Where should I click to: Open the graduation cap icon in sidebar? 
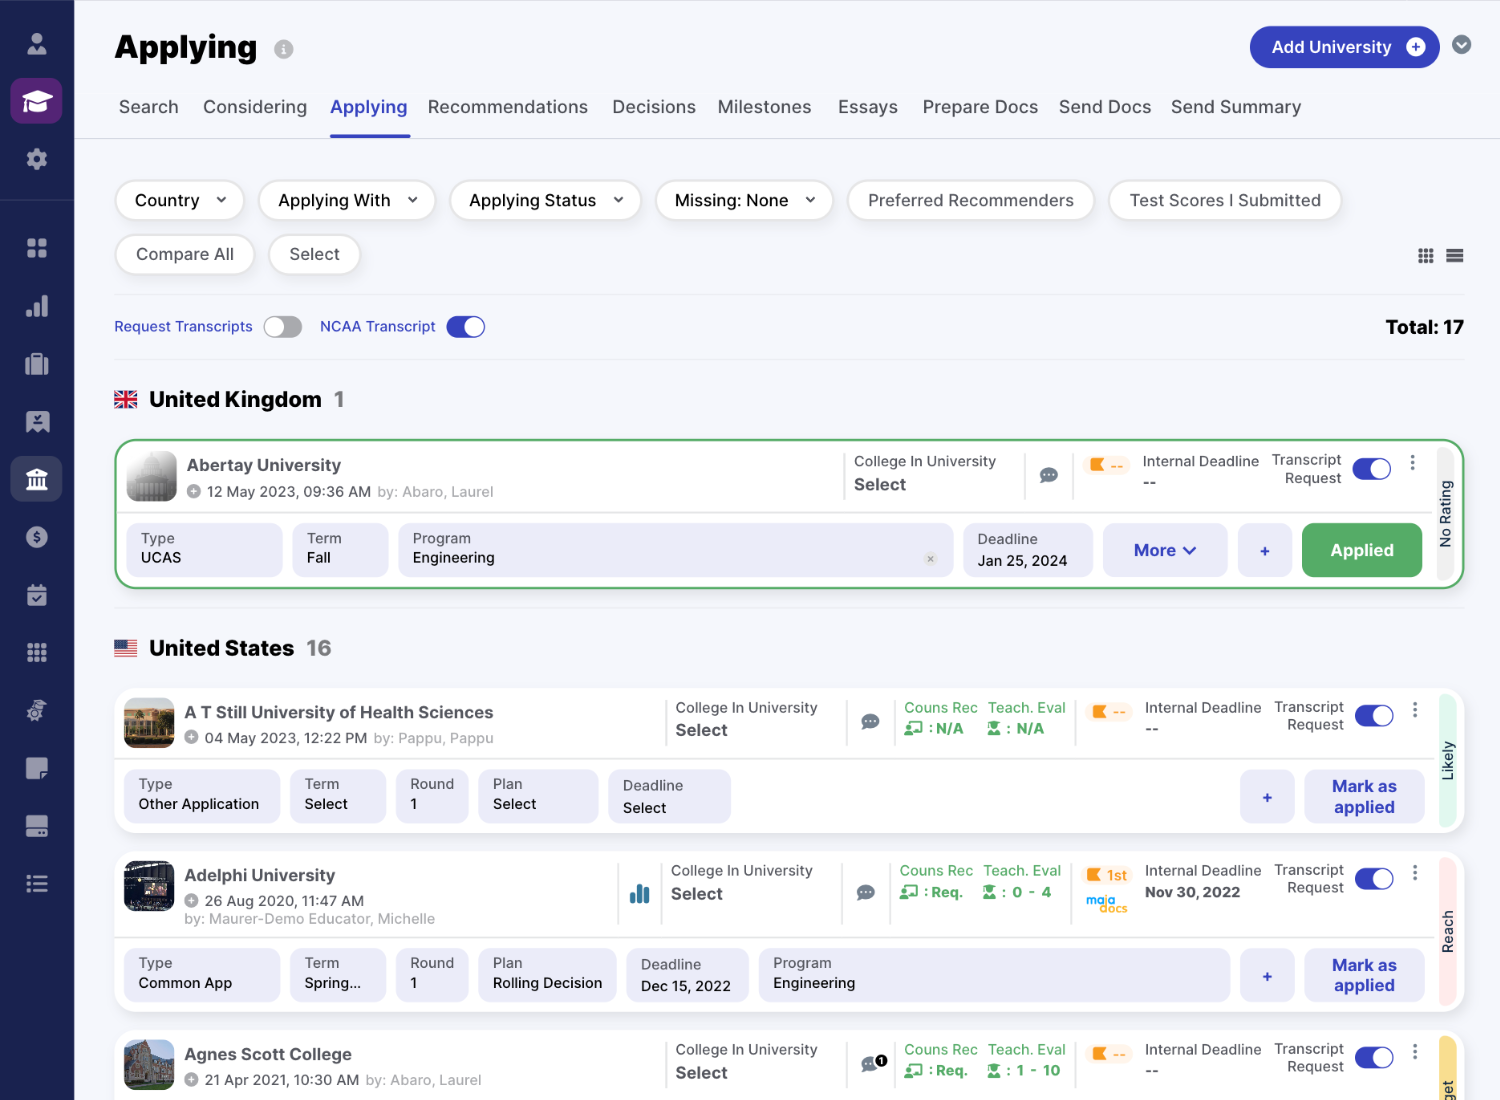tap(37, 101)
